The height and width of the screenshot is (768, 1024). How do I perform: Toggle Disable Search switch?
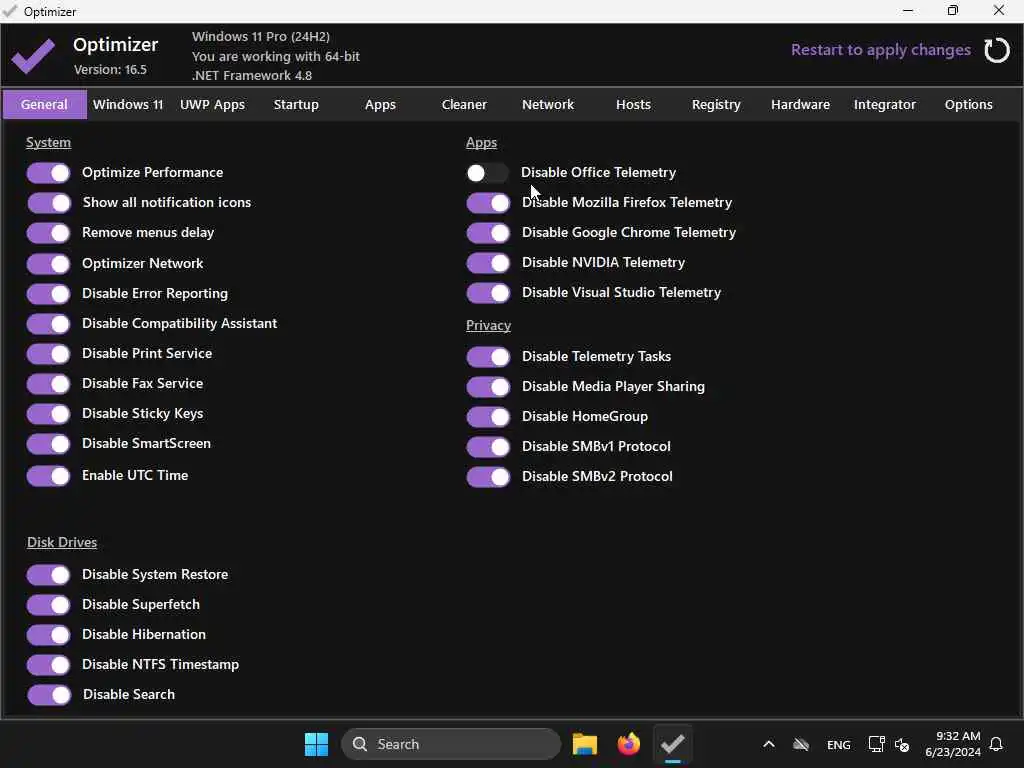click(48, 696)
